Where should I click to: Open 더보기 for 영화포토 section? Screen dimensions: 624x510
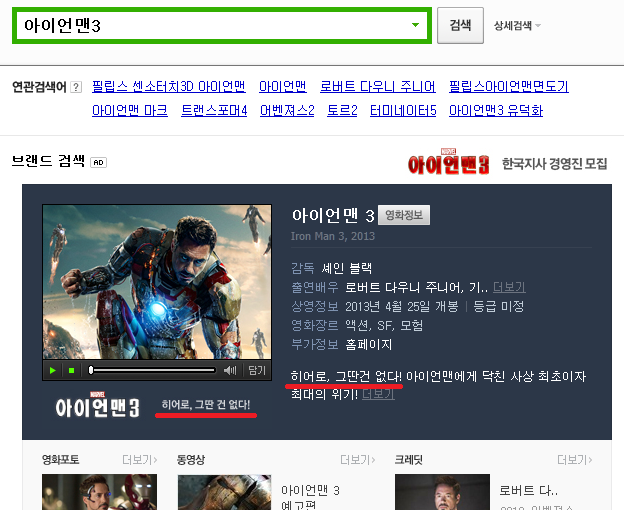[140, 460]
